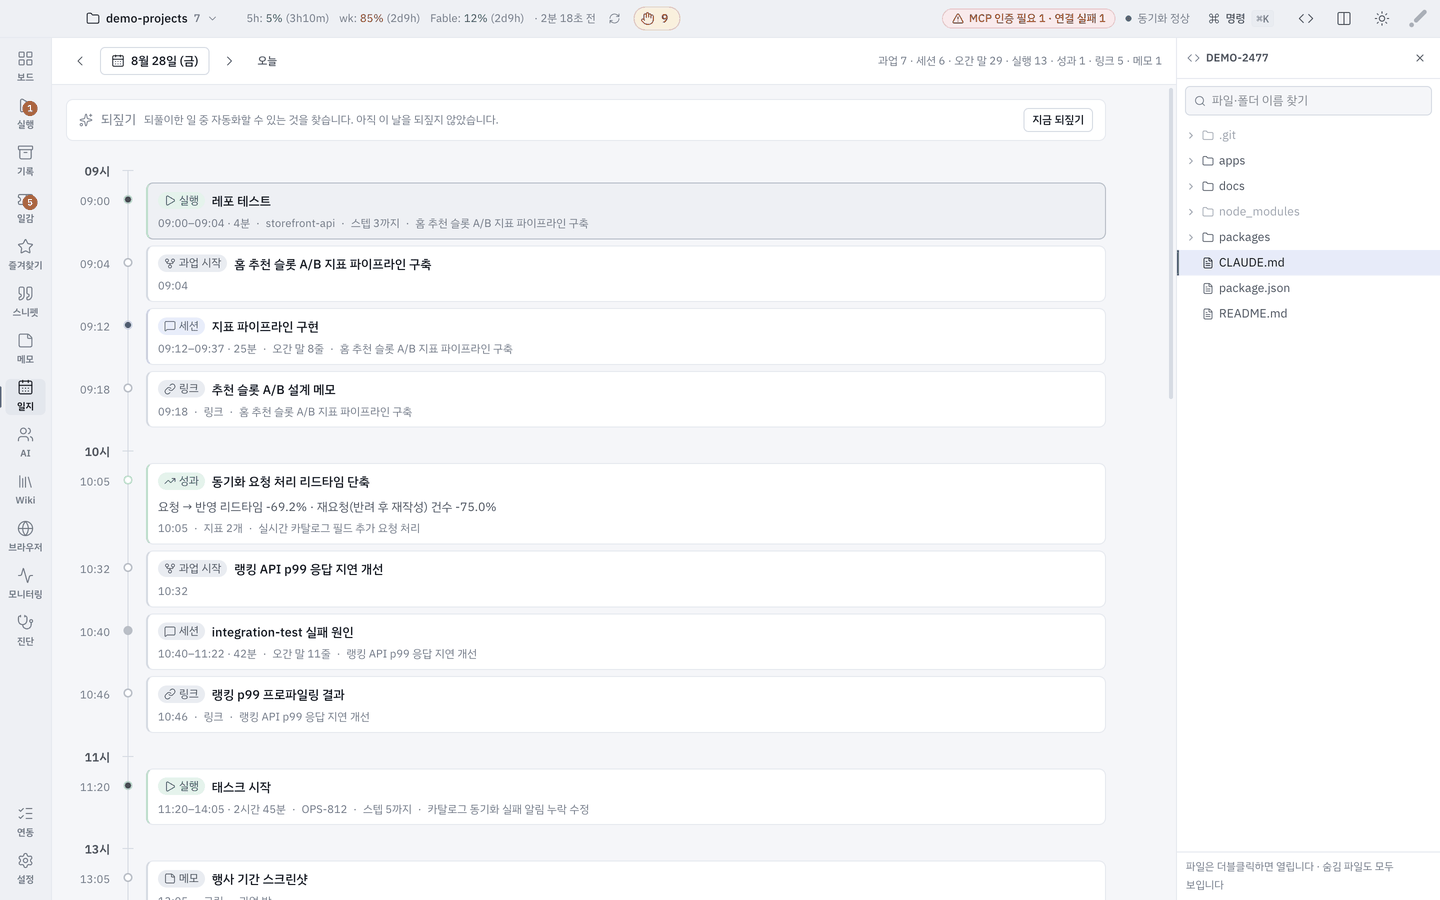Go to 기록 archive in sidebar
Screen dimensions: 1440x900
click(x=25, y=160)
